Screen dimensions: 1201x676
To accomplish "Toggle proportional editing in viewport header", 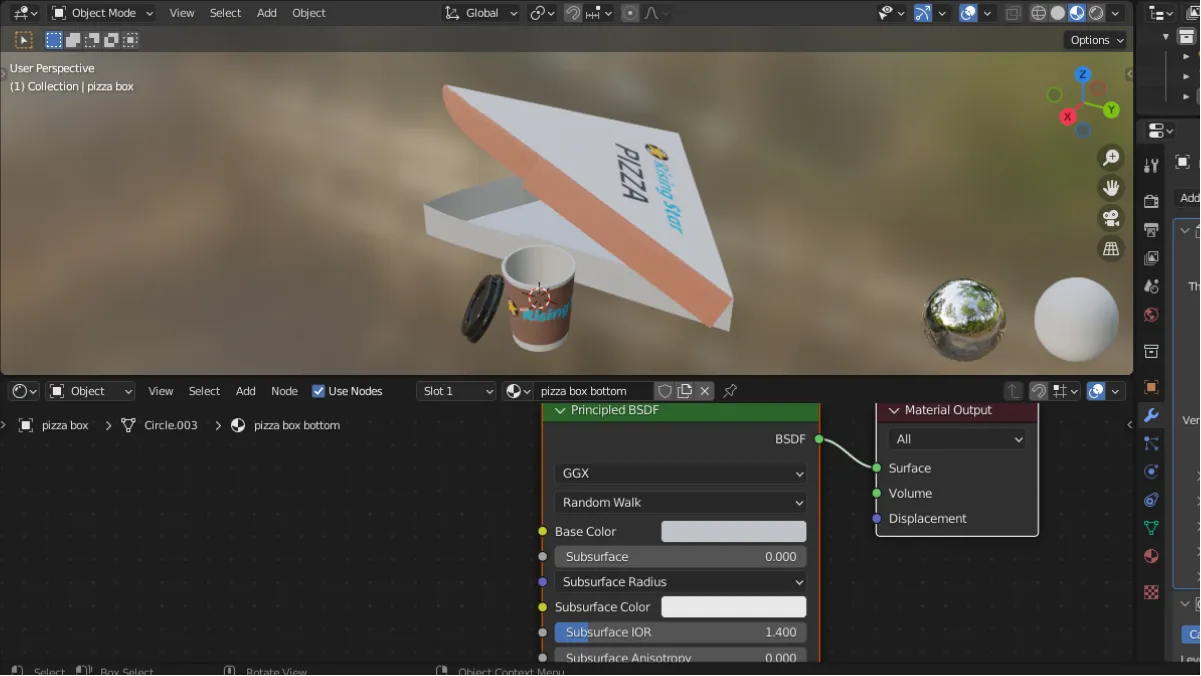I will (630, 13).
